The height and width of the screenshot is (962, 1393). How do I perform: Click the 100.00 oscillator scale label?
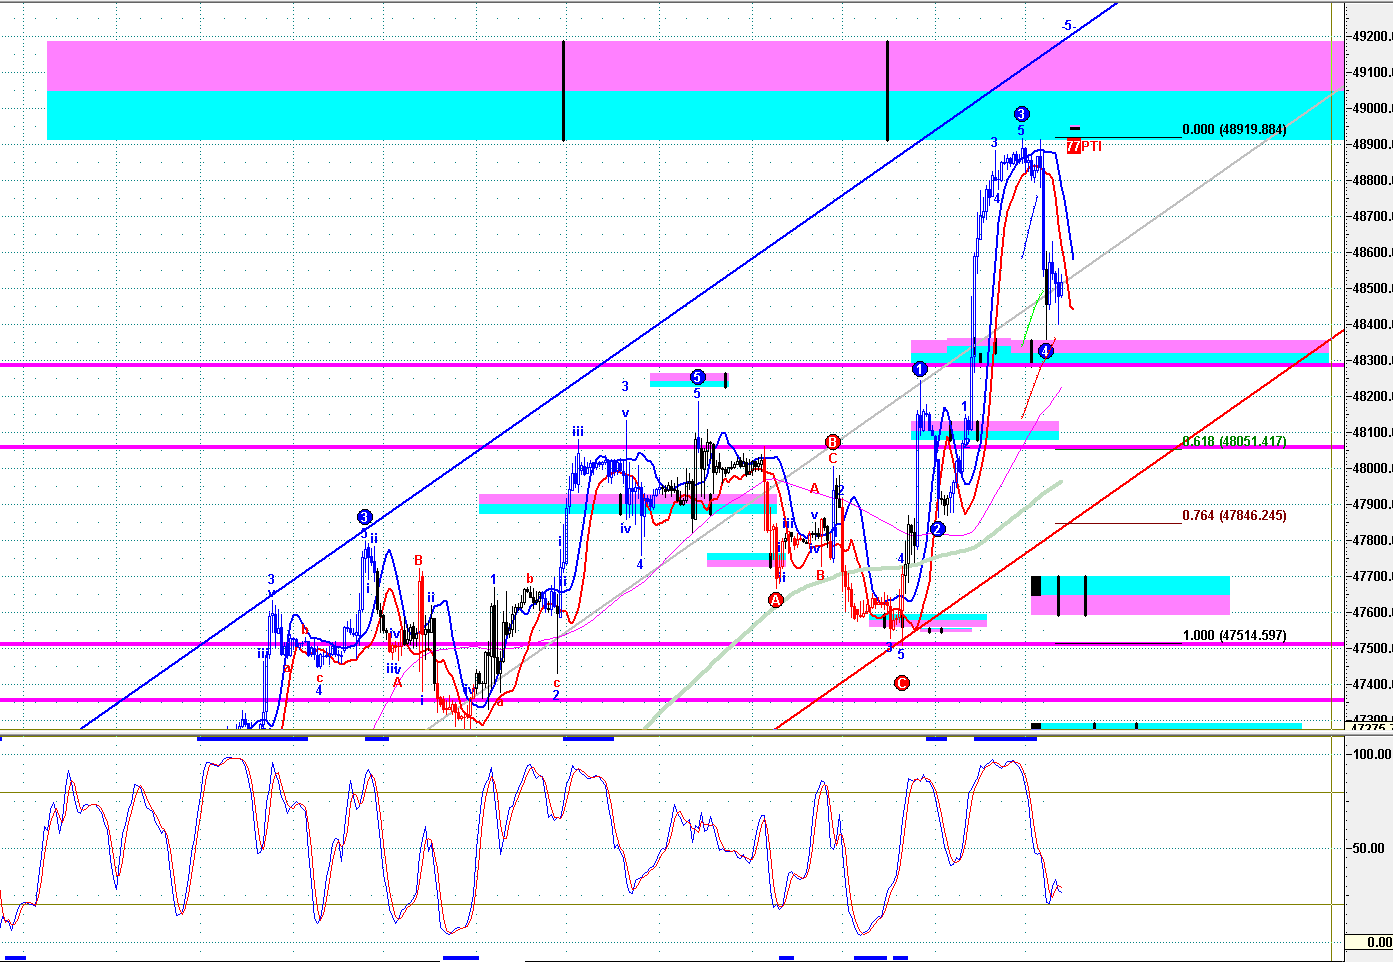(x=1371, y=755)
